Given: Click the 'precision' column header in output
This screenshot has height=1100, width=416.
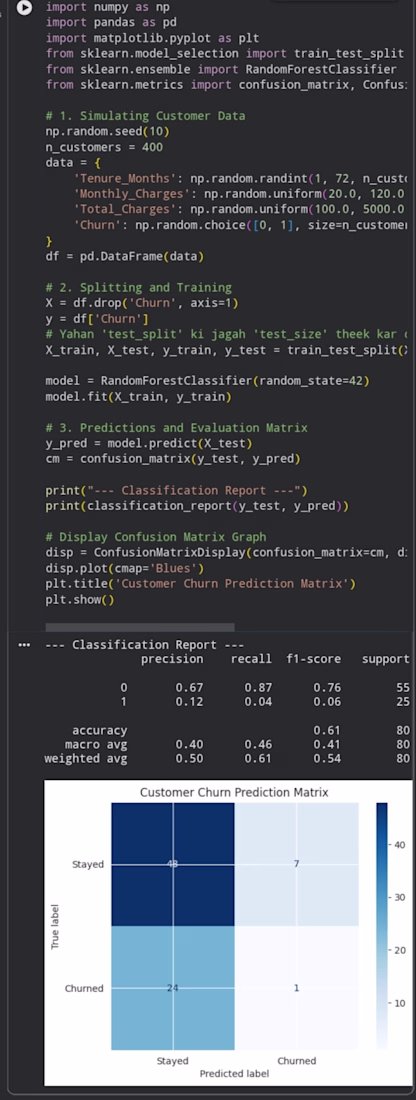Looking at the screenshot, I should coord(172,659).
